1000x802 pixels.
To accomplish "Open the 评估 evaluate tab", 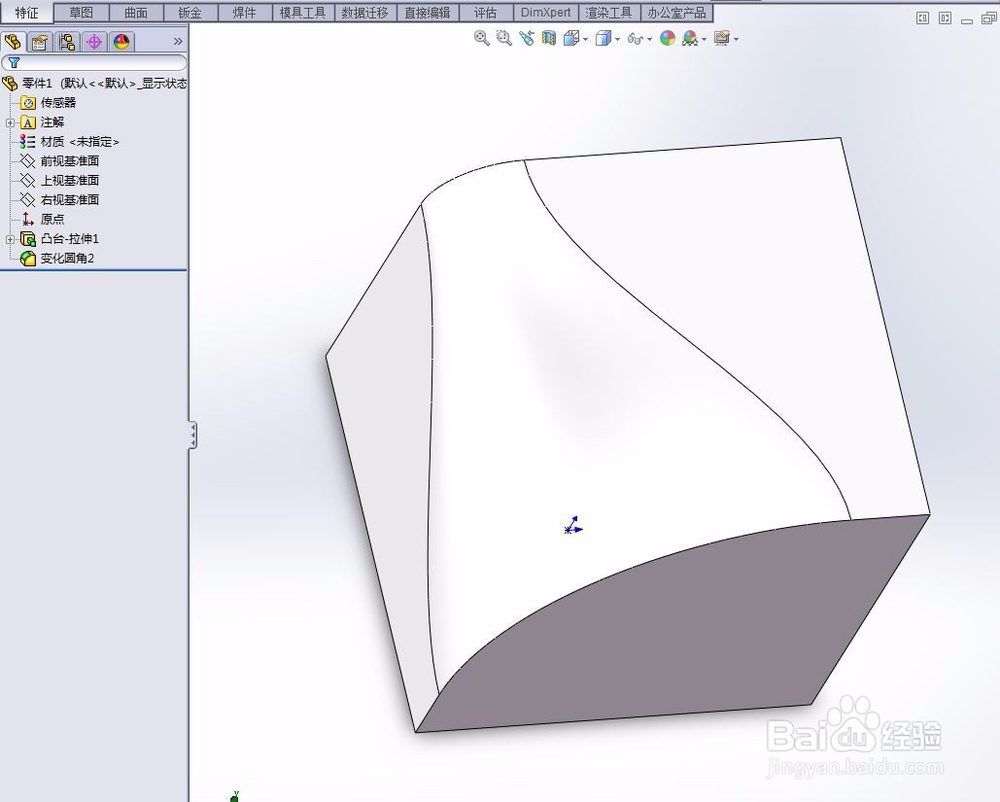I will [x=485, y=12].
